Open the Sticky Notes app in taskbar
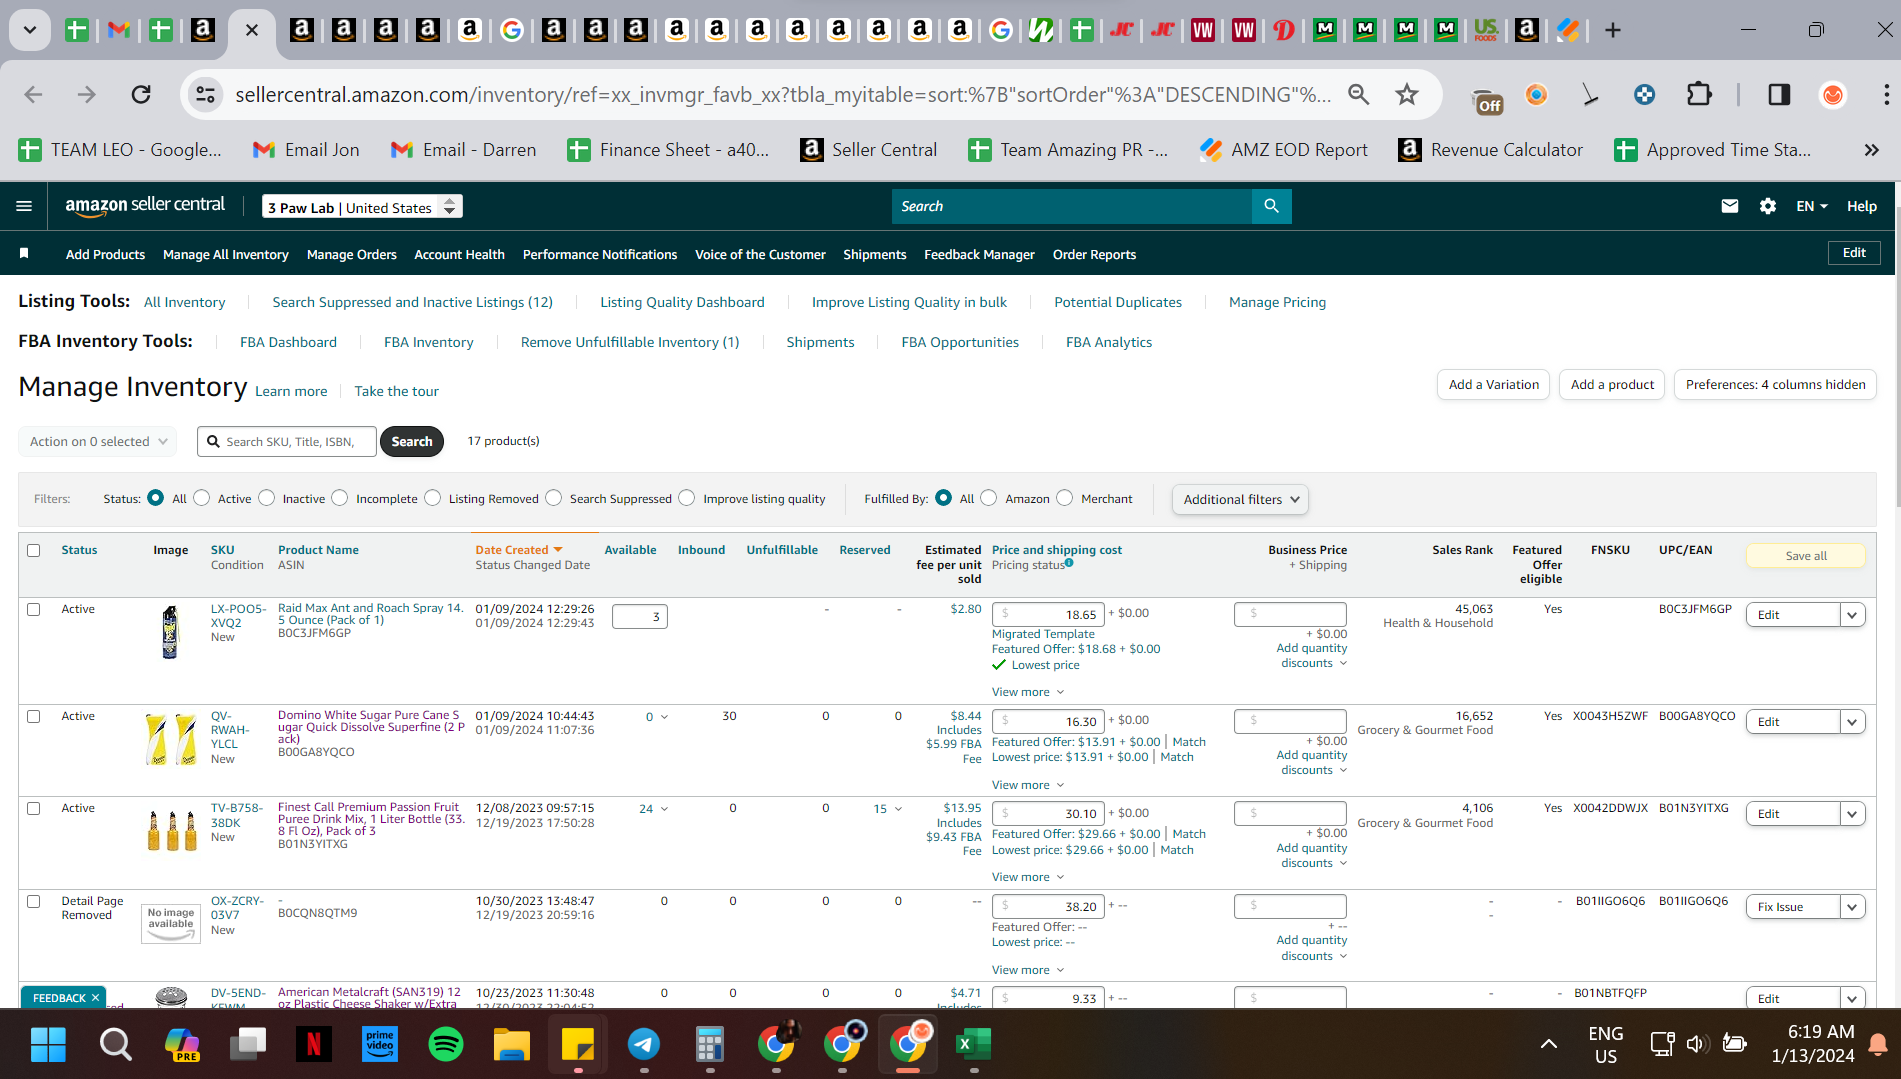 pyautogui.click(x=578, y=1045)
